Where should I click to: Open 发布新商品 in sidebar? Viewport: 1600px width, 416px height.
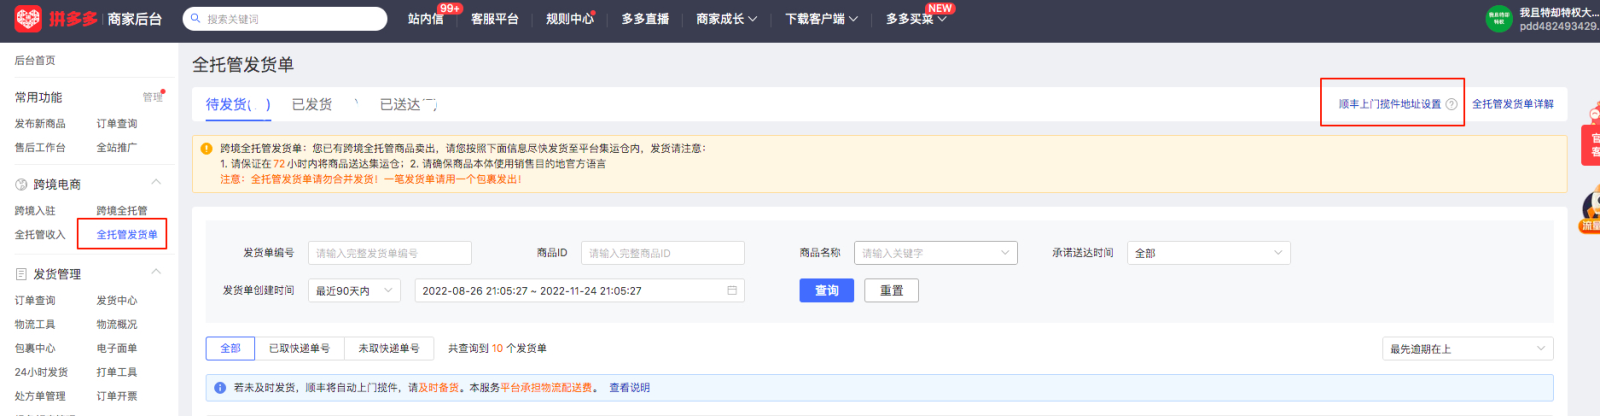click(x=40, y=124)
